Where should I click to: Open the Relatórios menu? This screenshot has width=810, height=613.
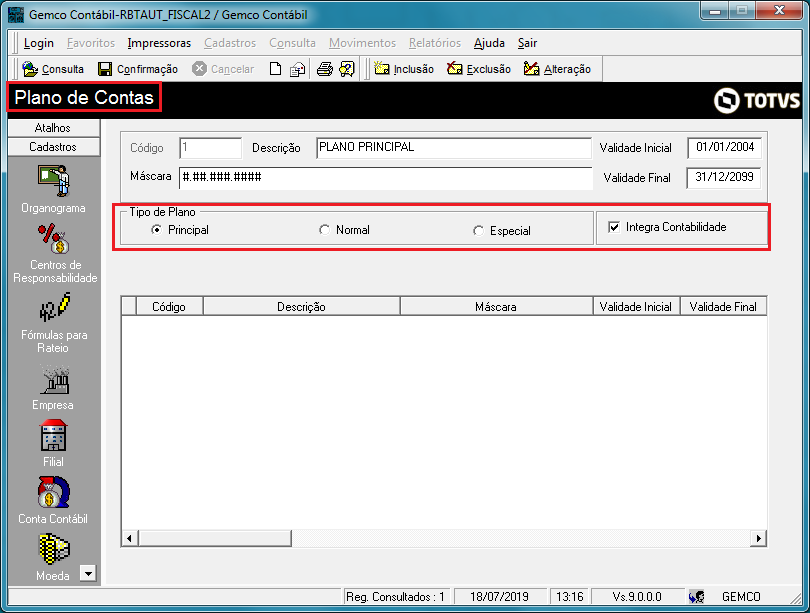pos(435,43)
